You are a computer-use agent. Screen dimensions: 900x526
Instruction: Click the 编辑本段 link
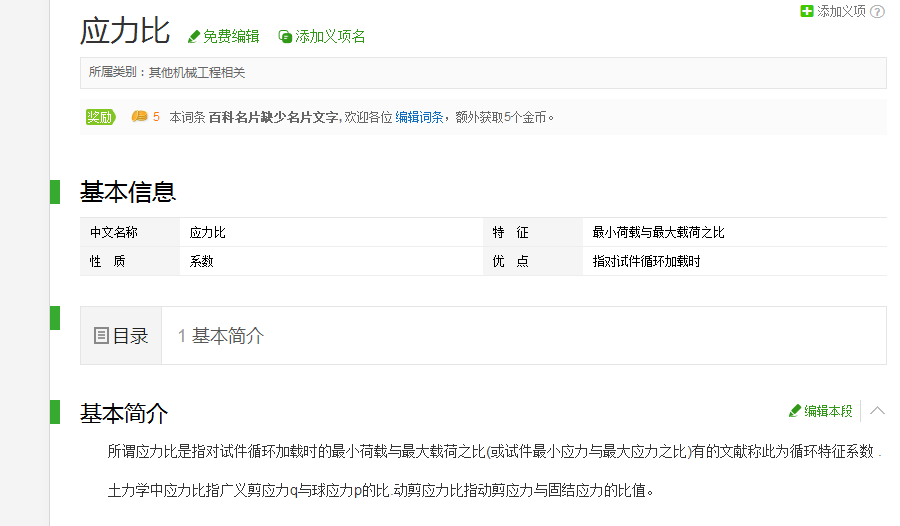[x=828, y=411]
